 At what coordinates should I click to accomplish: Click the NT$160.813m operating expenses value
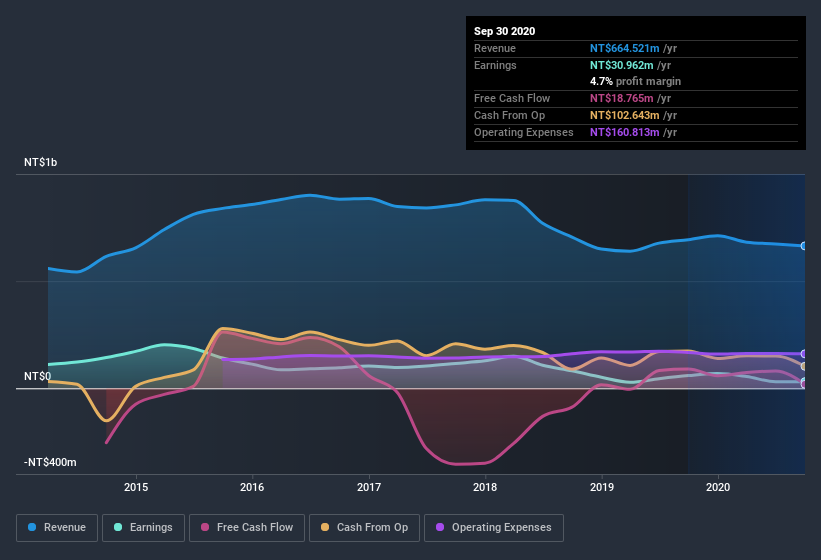pyautogui.click(x=625, y=132)
